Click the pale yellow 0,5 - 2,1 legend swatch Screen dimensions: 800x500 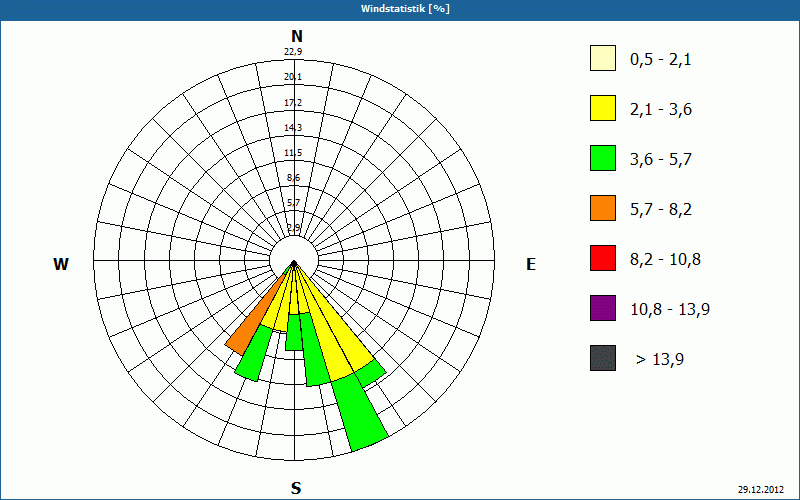coord(603,58)
